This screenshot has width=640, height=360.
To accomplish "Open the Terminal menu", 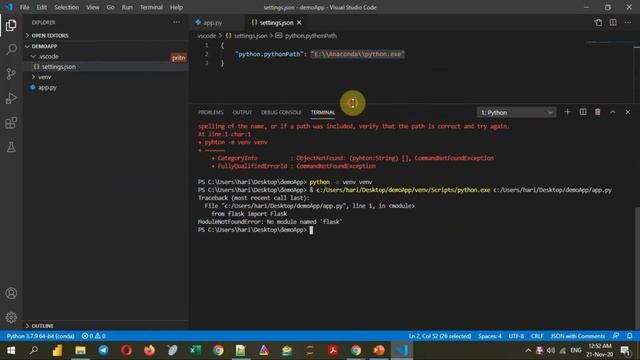I will click(151, 7).
